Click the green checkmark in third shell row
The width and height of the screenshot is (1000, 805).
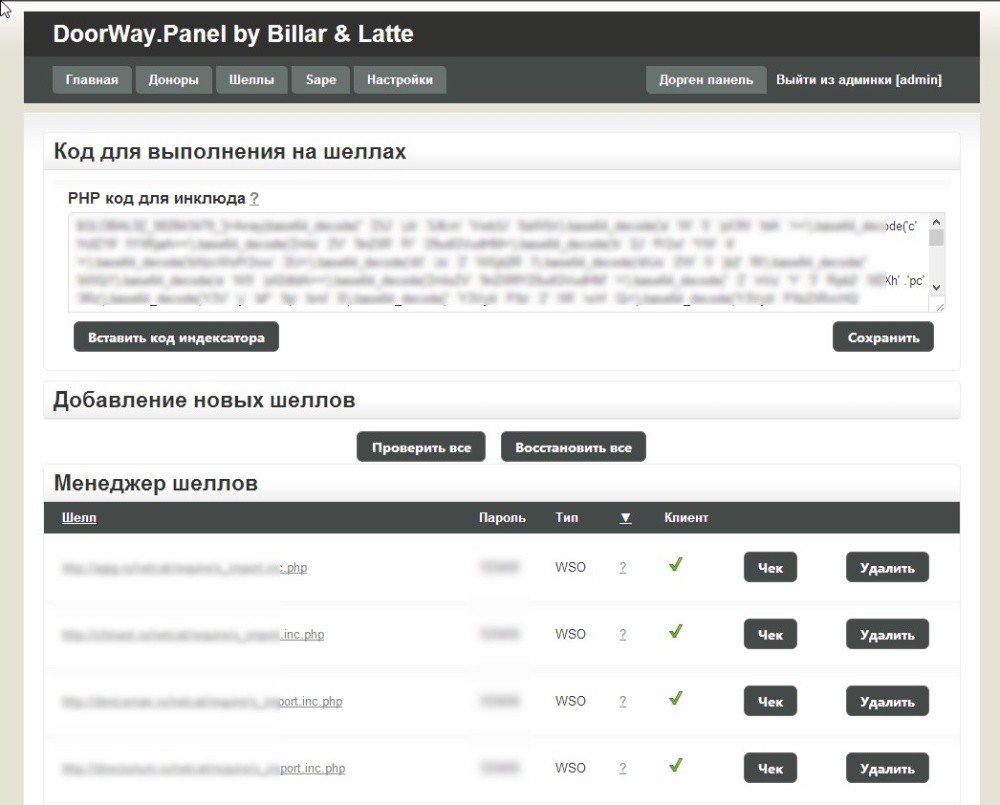pyautogui.click(x=676, y=699)
